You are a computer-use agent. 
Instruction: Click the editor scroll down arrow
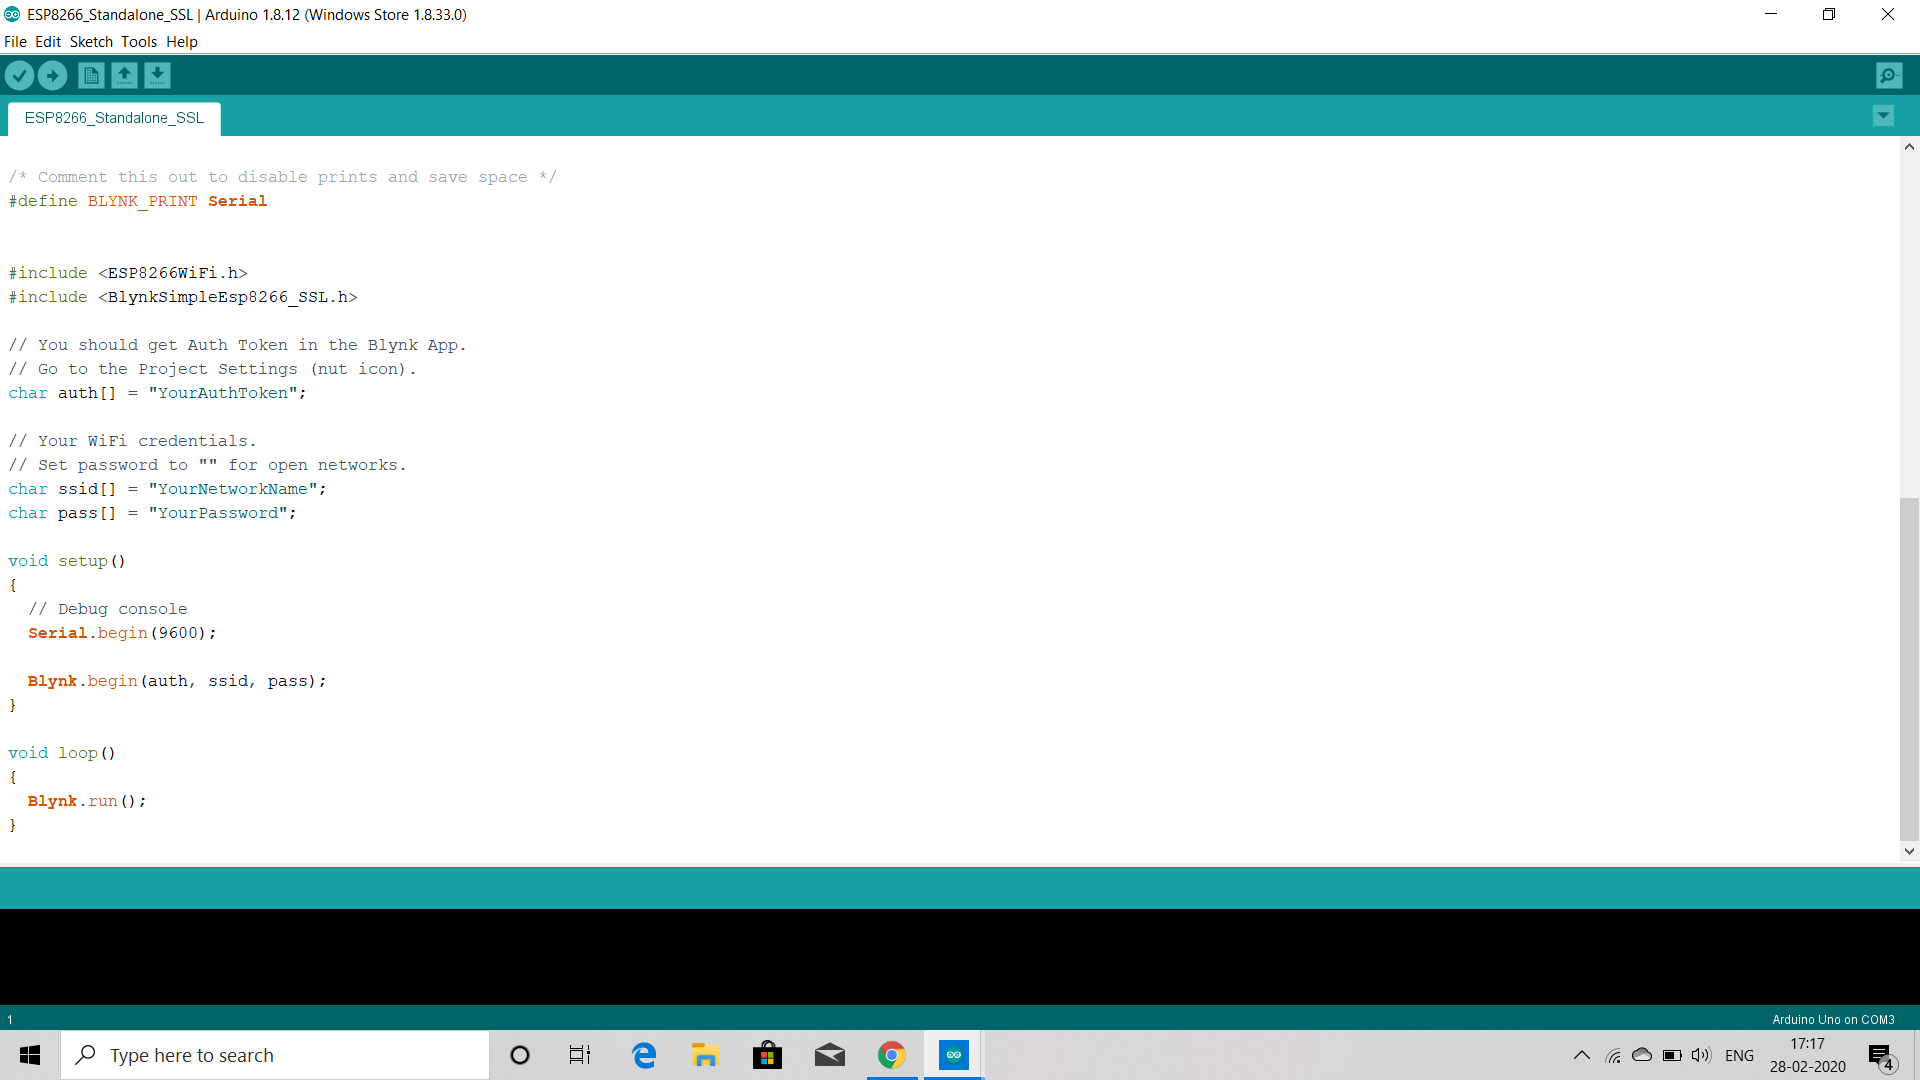coord(1909,852)
